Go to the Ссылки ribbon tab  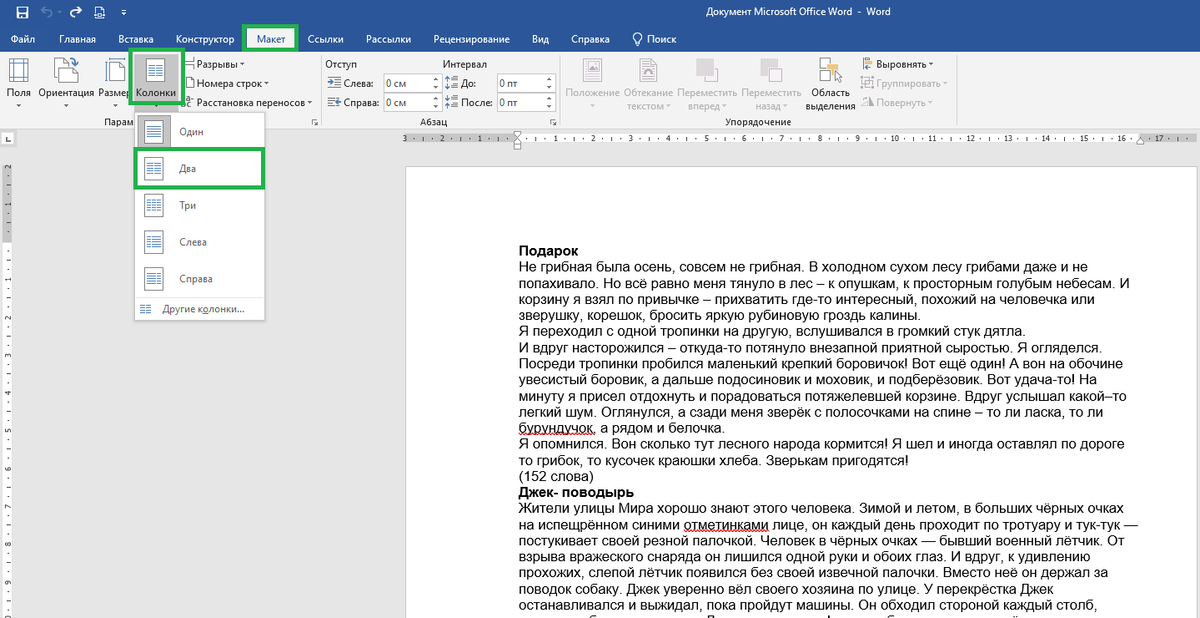click(x=325, y=39)
